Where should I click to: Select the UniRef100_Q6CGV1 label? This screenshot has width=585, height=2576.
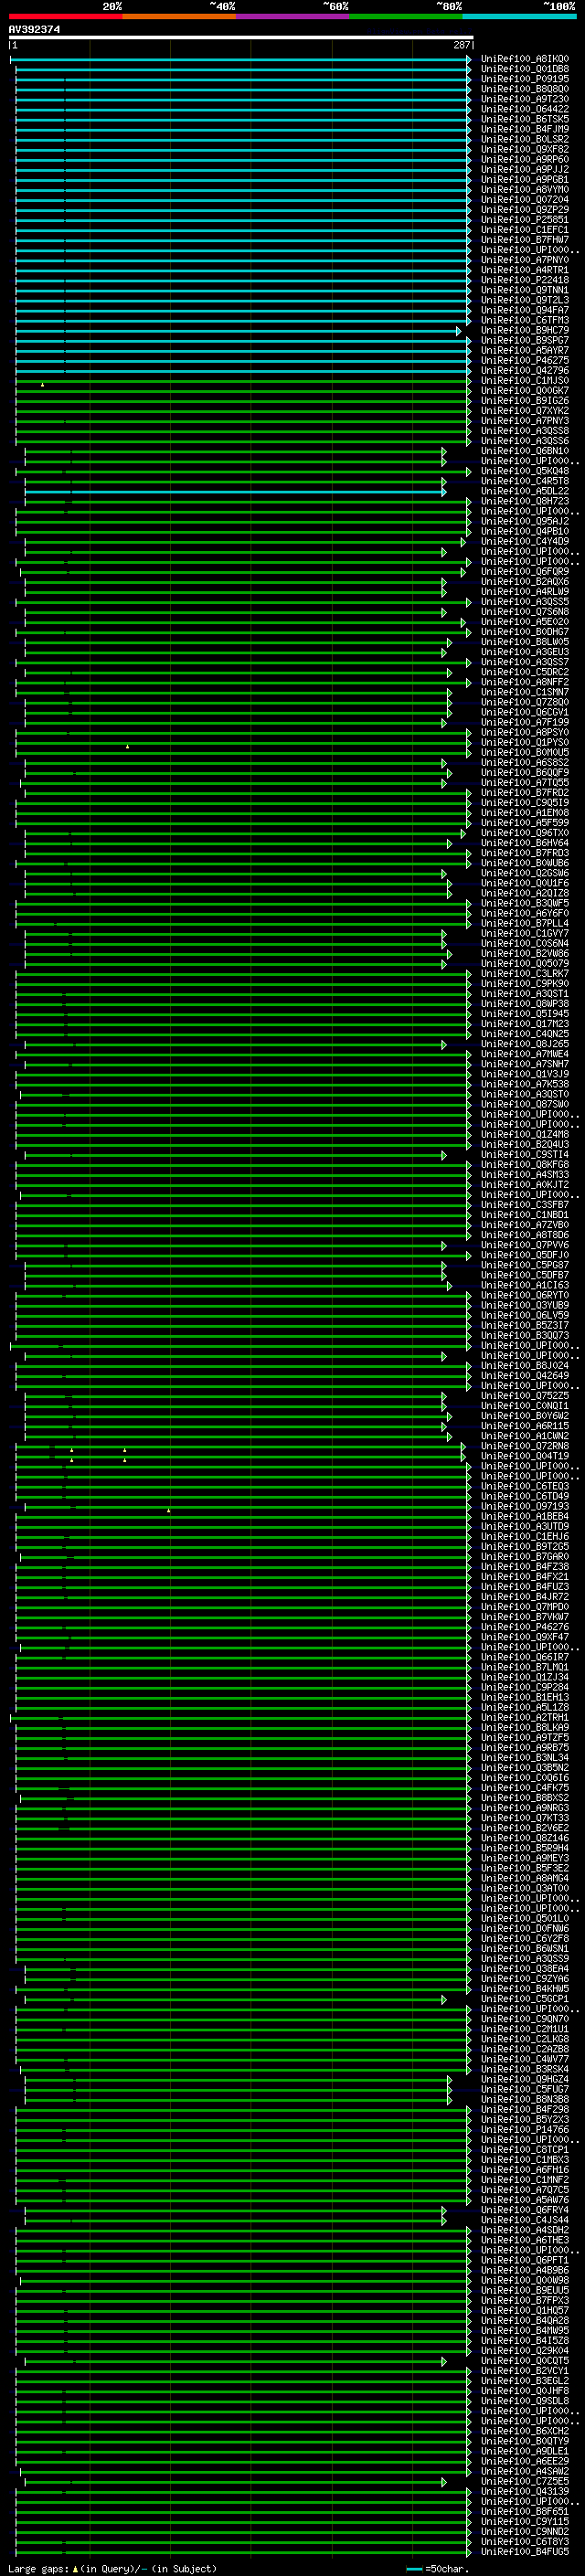[524, 712]
